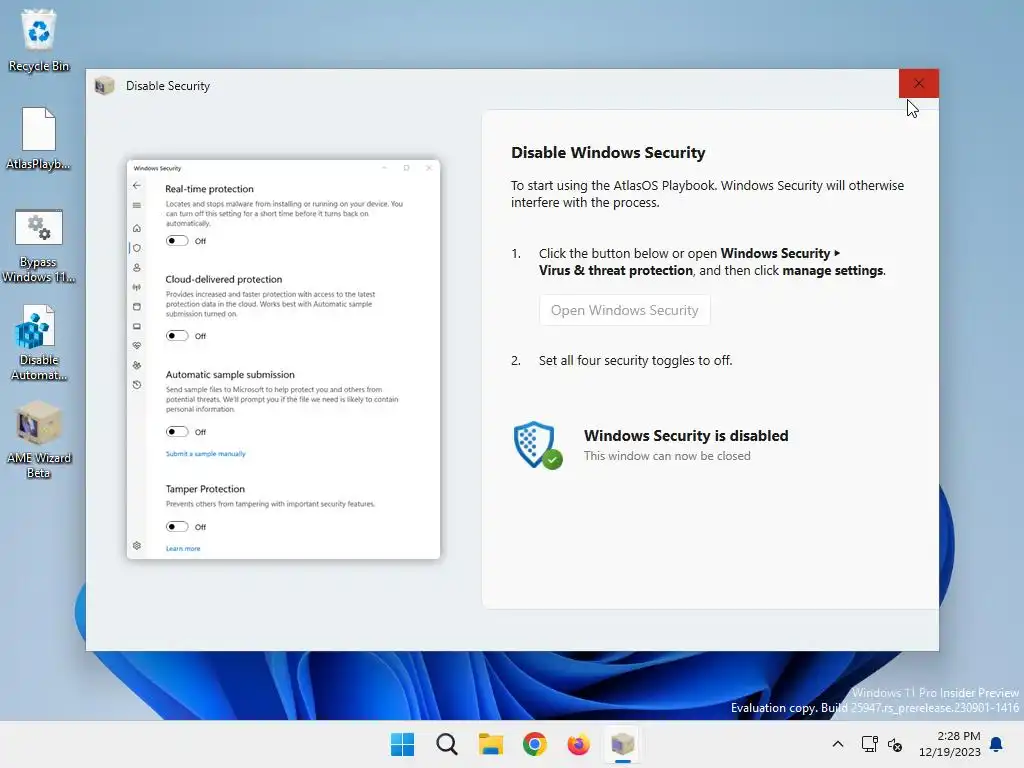Viewport: 1024px width, 768px height.
Task: Click the network icon in system tray
Action: [869, 744]
